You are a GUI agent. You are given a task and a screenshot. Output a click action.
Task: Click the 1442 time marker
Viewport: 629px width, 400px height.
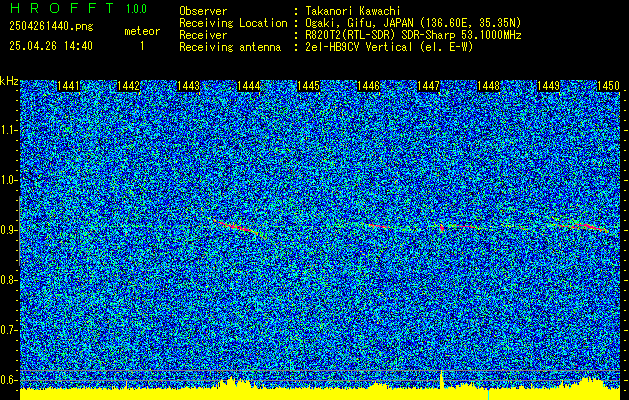[128, 86]
